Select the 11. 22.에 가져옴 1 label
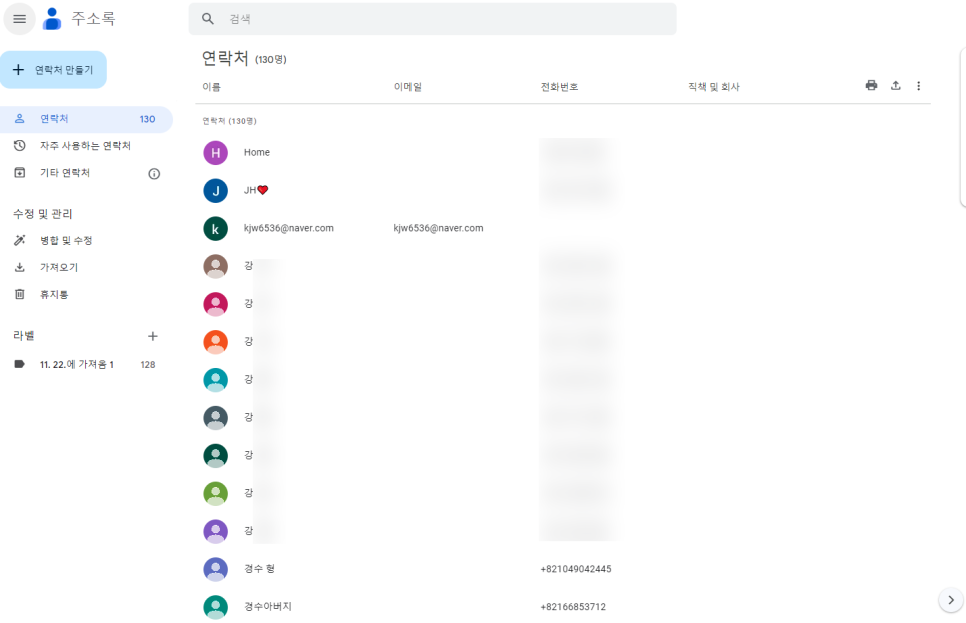The image size is (966, 623). point(76,365)
